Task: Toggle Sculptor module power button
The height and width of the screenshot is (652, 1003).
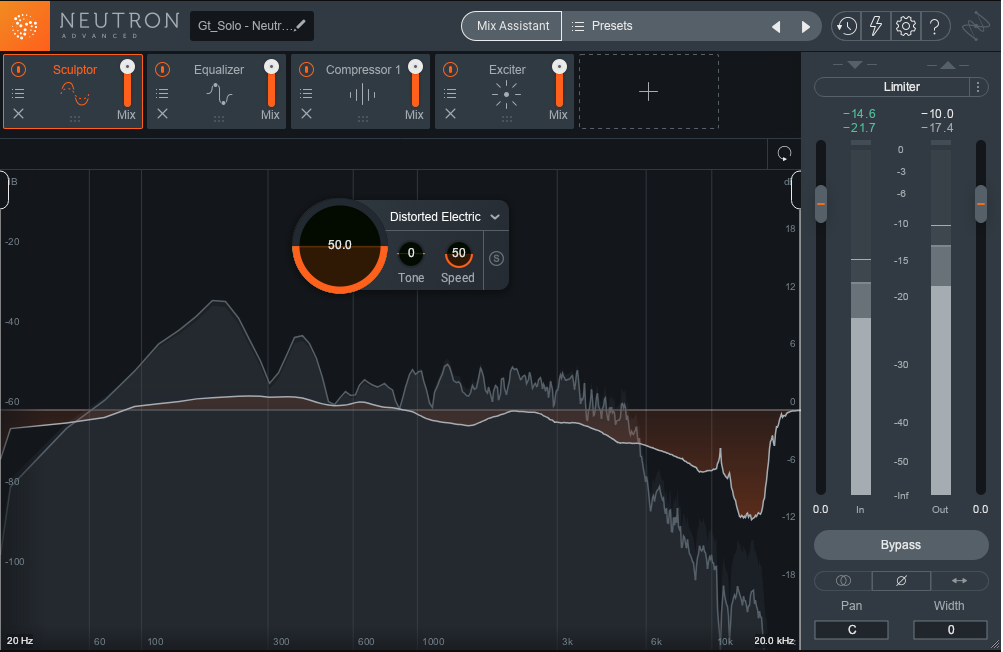Action: click(x=19, y=69)
